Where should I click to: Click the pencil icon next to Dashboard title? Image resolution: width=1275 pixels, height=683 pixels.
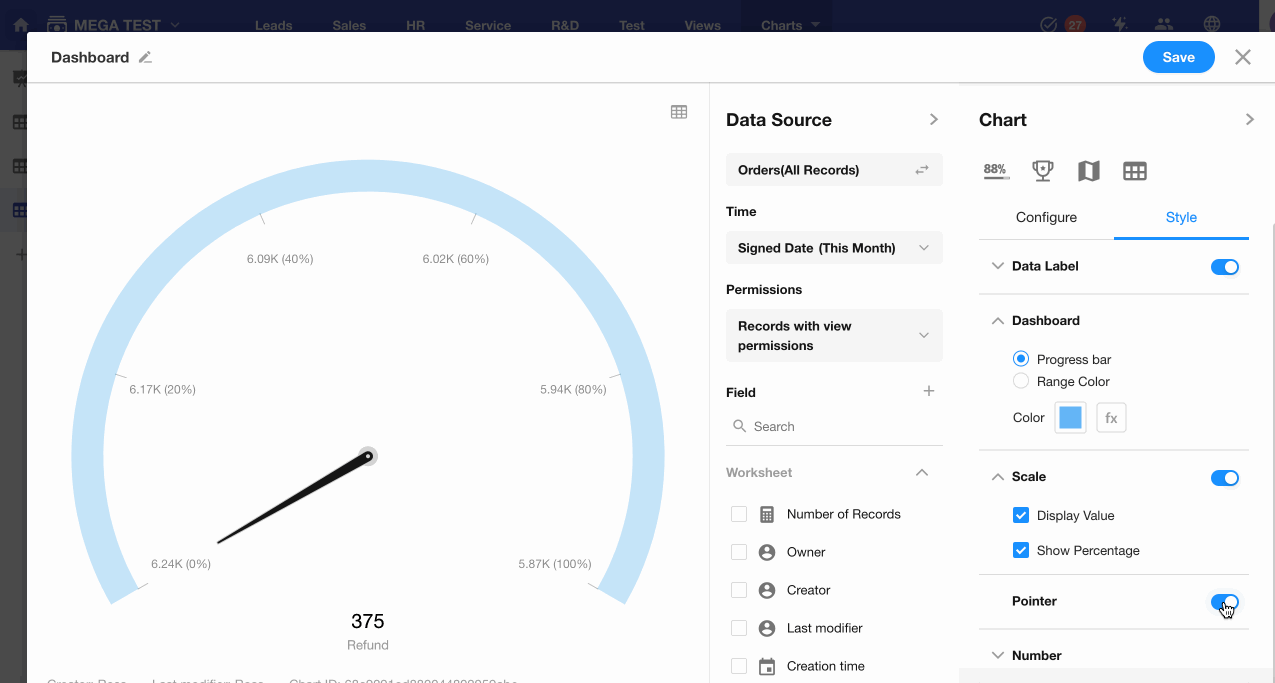pos(145,58)
